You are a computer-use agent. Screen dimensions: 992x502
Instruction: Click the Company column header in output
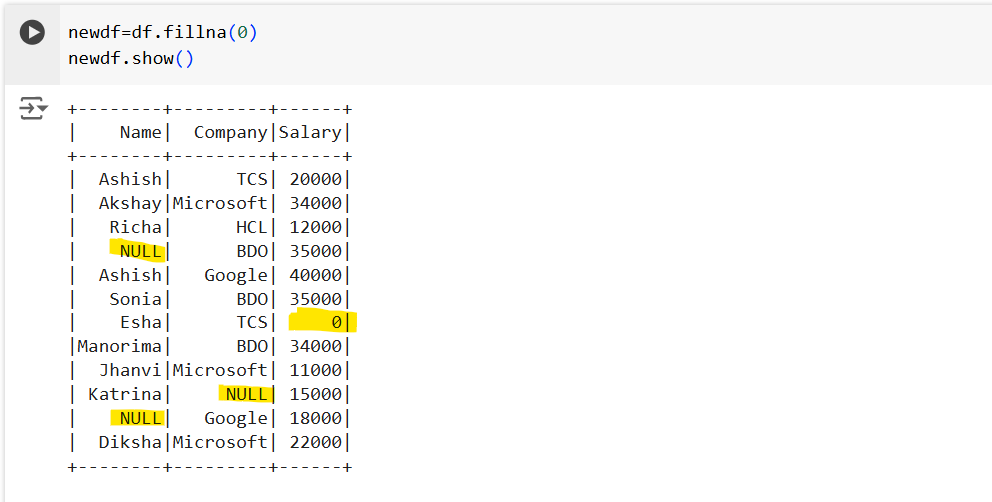click(x=230, y=132)
